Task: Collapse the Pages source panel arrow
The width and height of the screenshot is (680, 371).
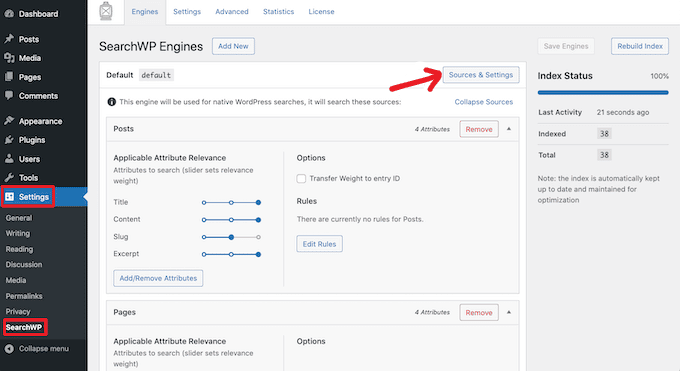Action: click(509, 312)
